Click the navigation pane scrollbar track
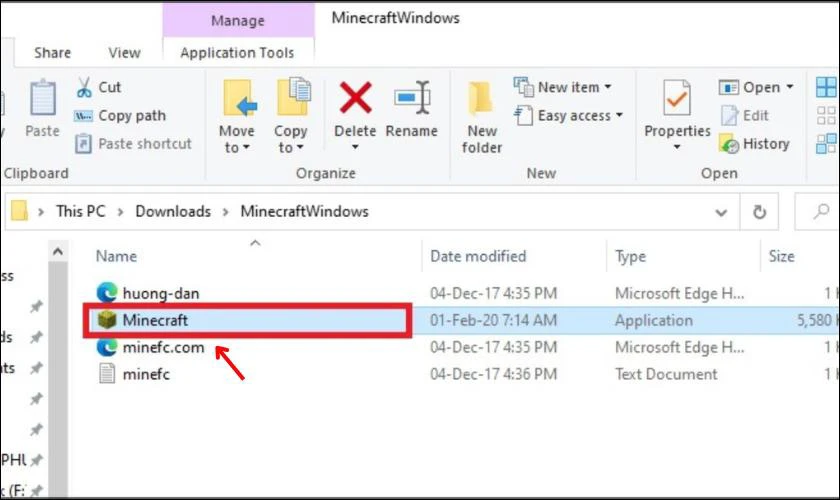 click(x=58, y=380)
